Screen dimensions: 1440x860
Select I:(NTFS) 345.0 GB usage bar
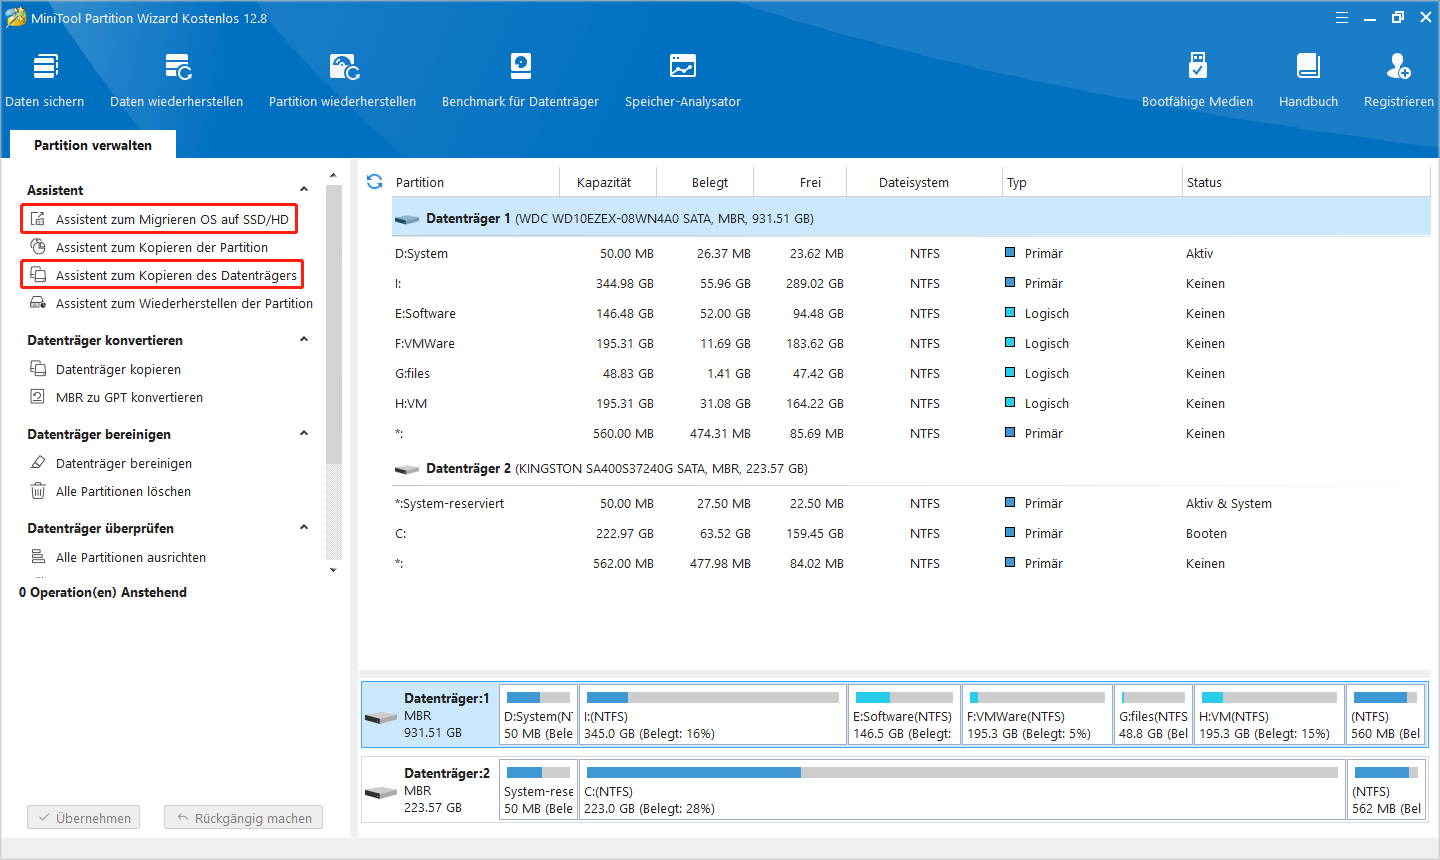(713, 697)
